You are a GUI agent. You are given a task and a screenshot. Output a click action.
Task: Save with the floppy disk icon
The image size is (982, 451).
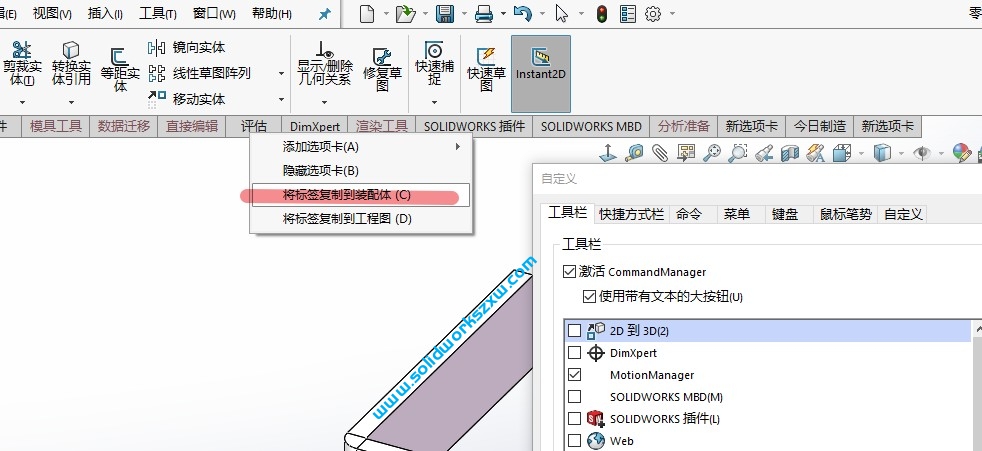point(445,14)
